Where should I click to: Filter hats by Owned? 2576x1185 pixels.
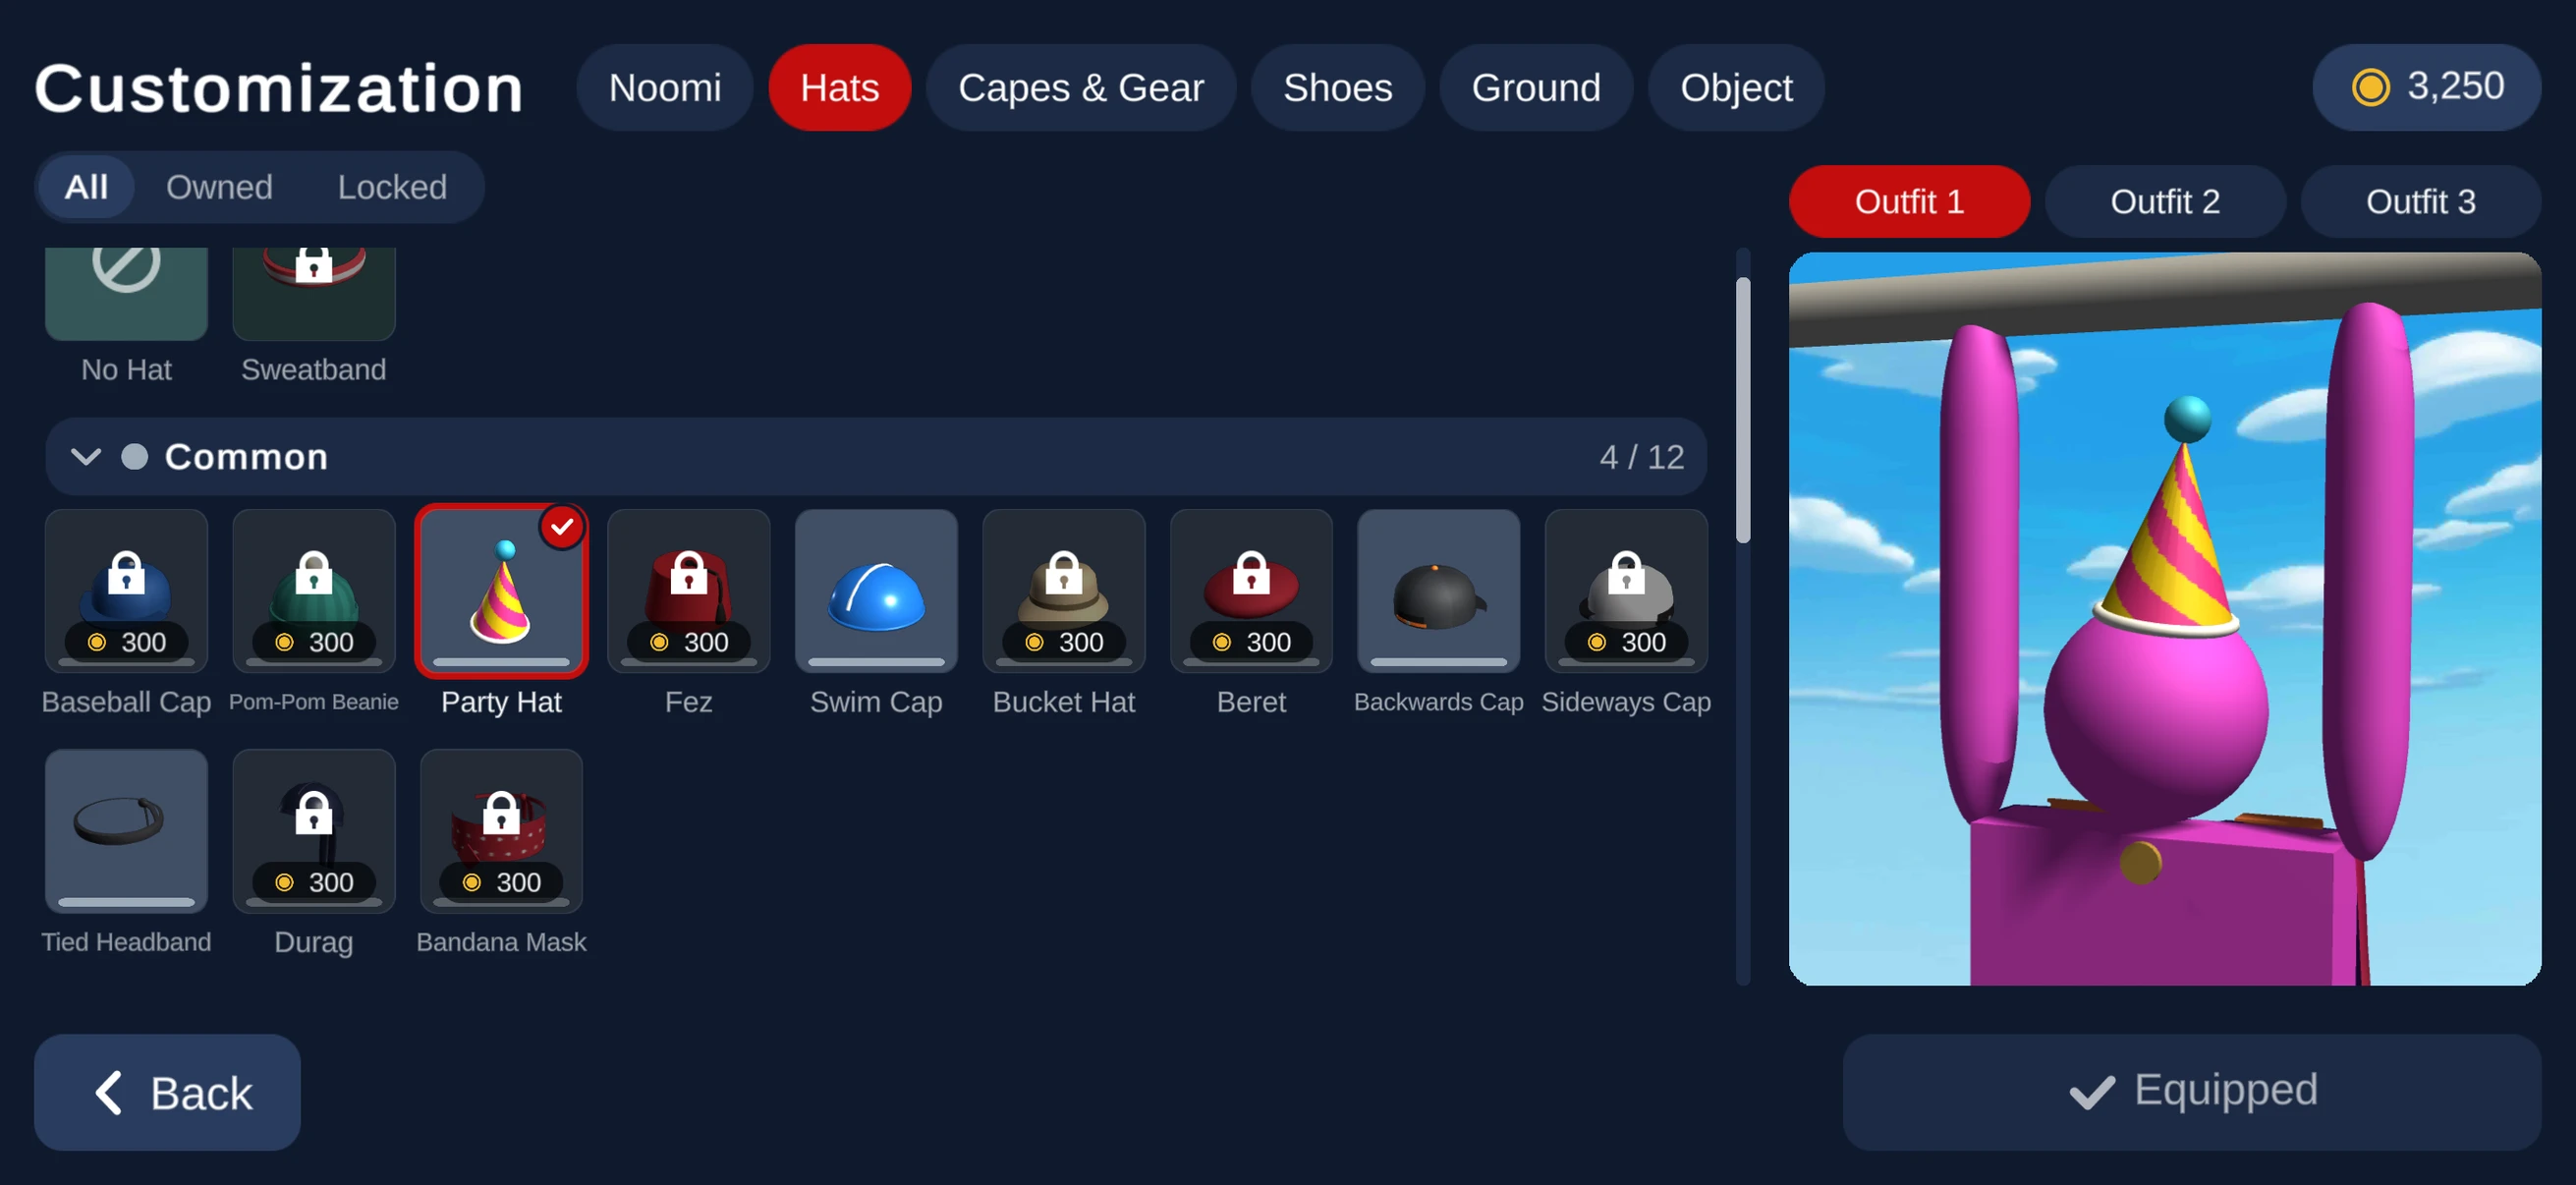tap(219, 187)
